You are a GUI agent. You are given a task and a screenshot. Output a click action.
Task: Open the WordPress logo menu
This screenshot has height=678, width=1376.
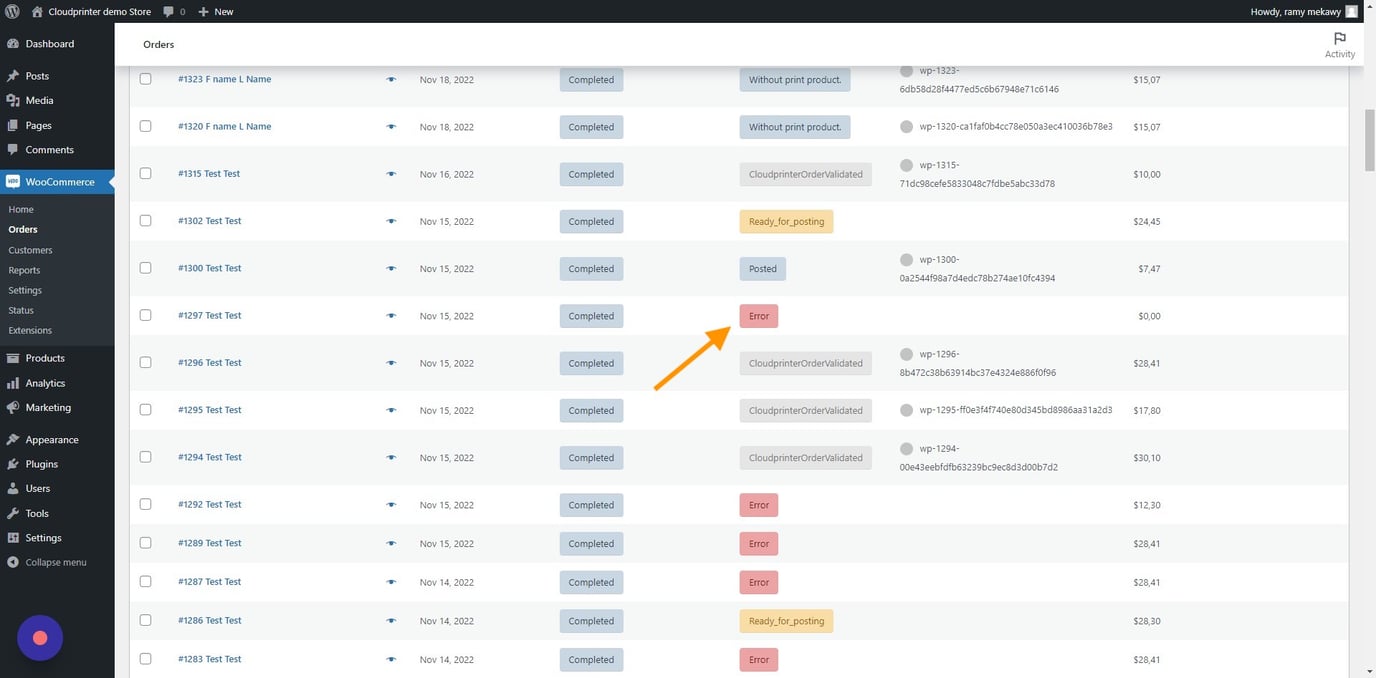12,11
